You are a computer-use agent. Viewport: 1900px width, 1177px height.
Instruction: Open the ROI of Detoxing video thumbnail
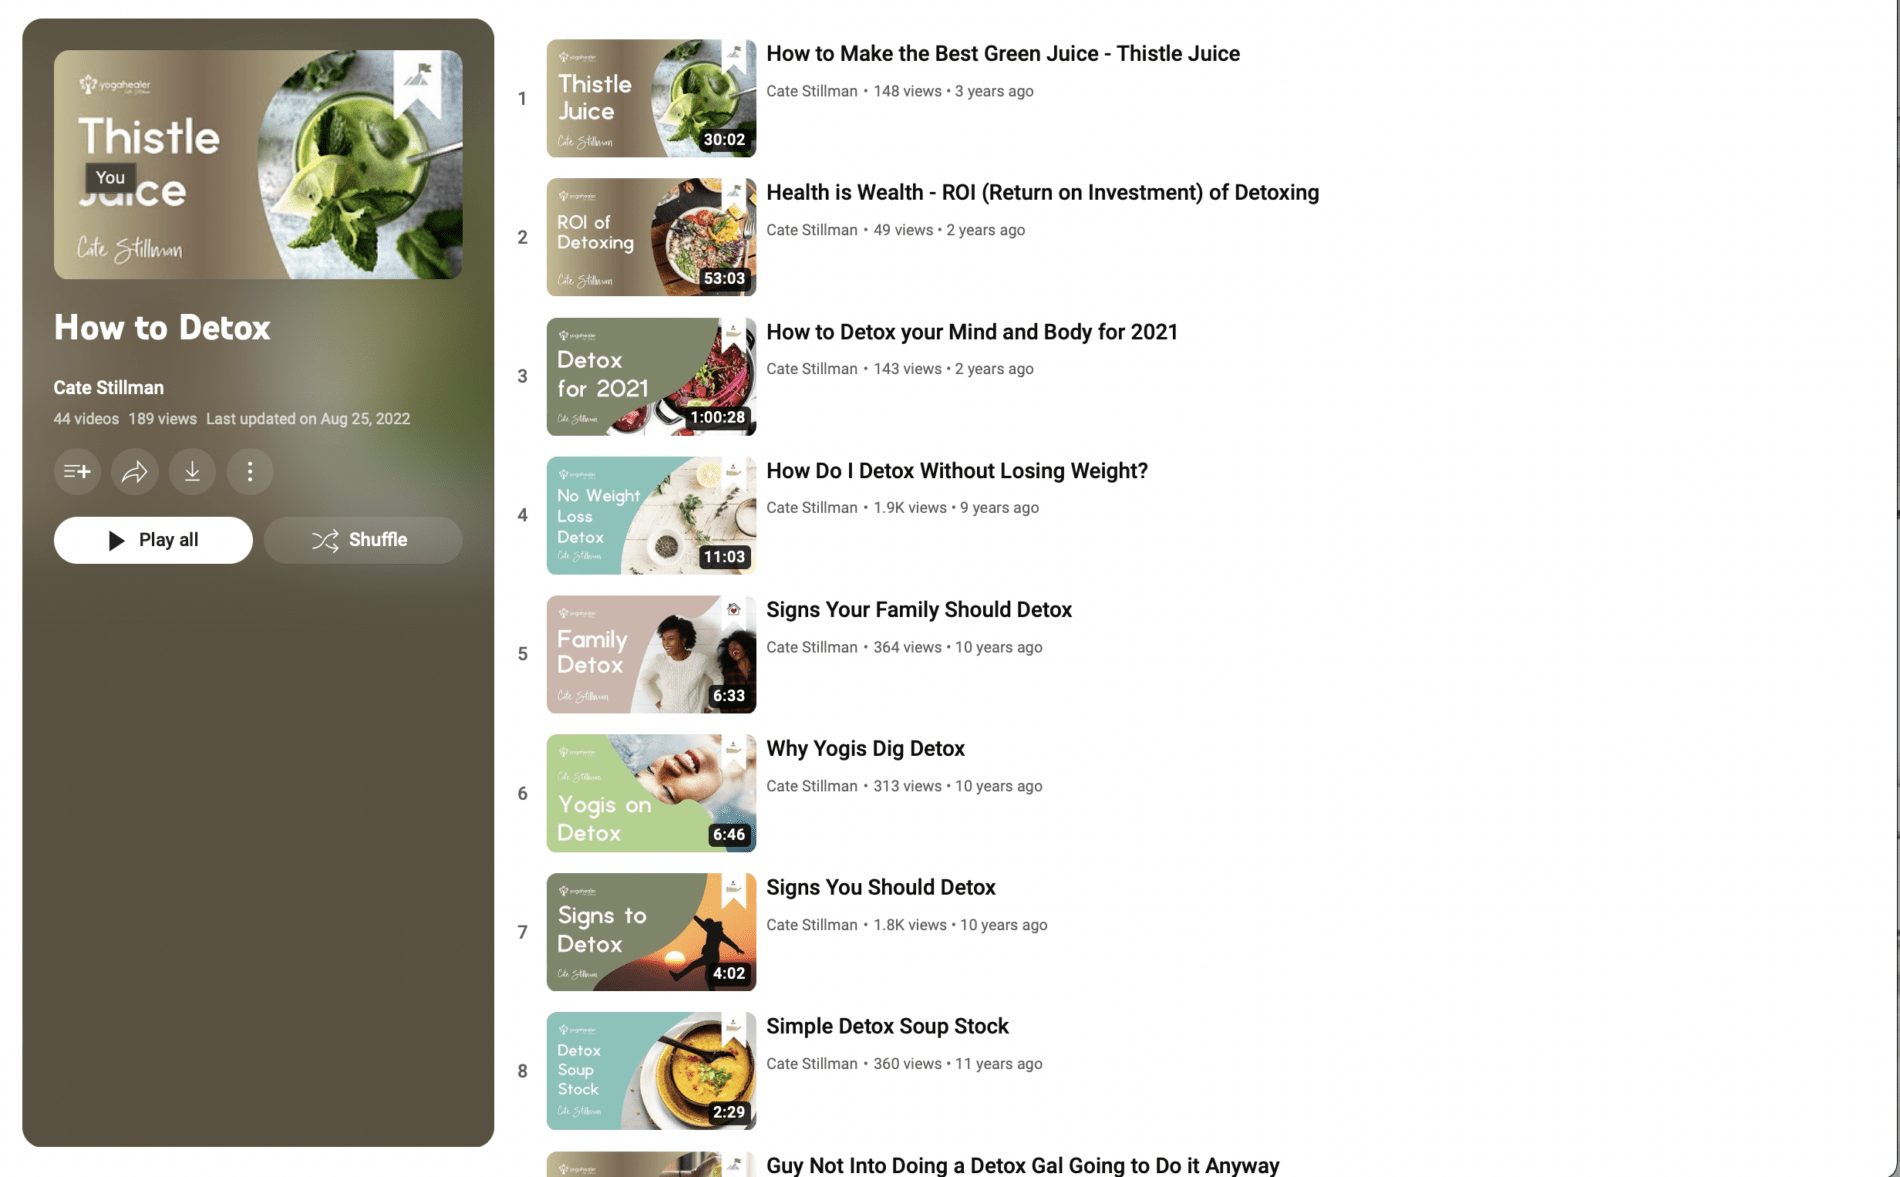[651, 237]
